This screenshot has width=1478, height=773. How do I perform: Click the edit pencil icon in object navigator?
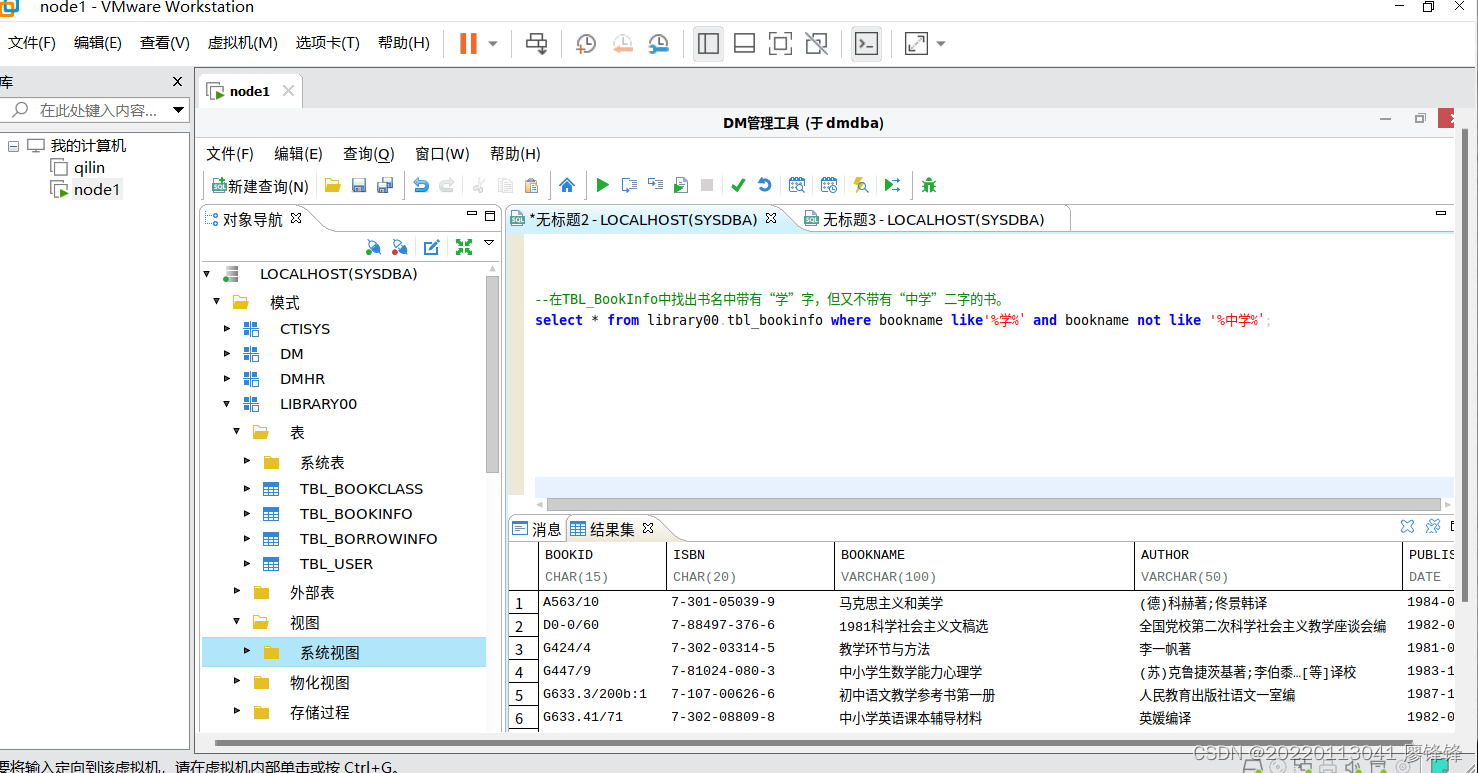pos(431,247)
